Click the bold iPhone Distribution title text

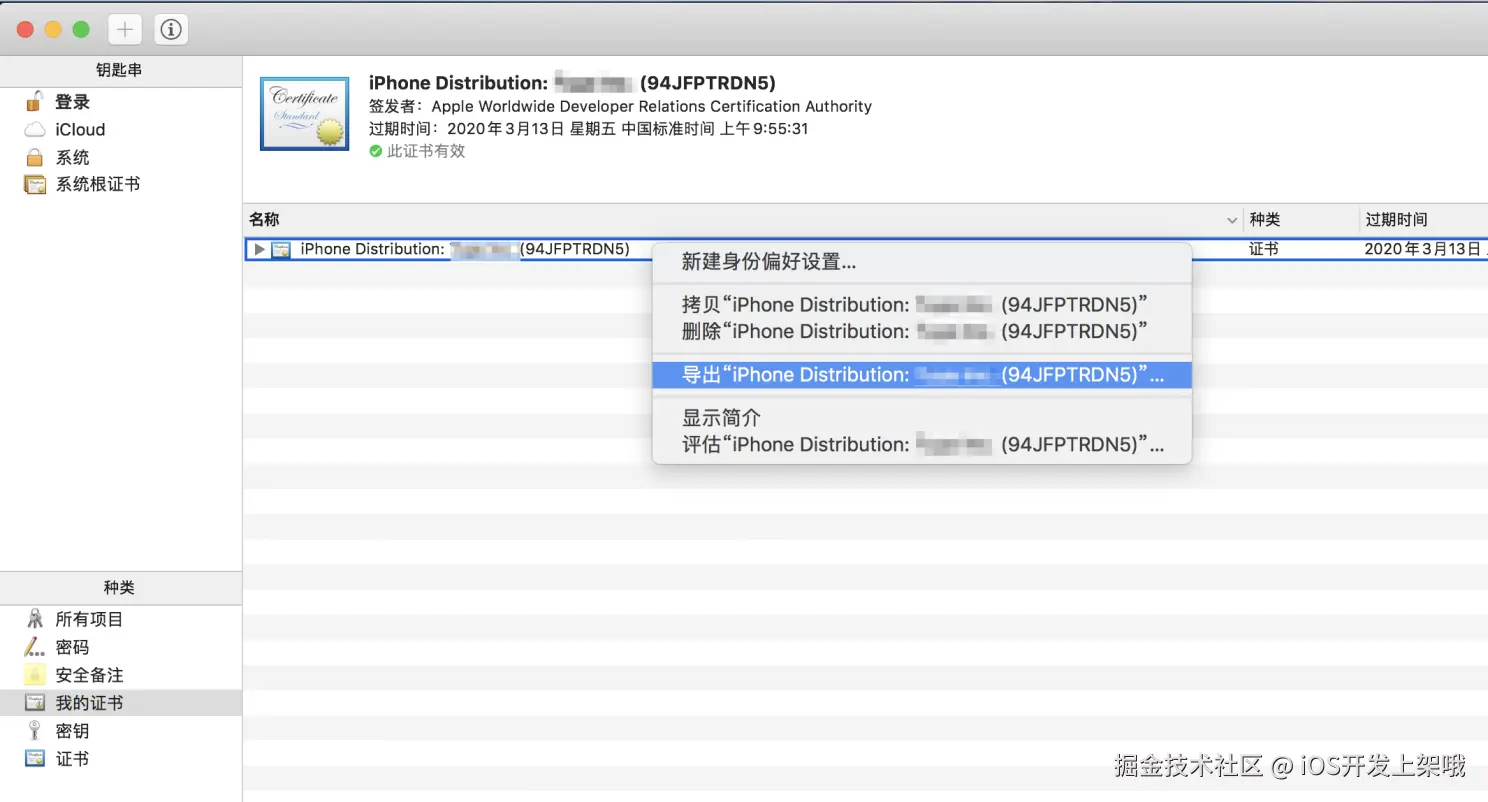point(572,83)
